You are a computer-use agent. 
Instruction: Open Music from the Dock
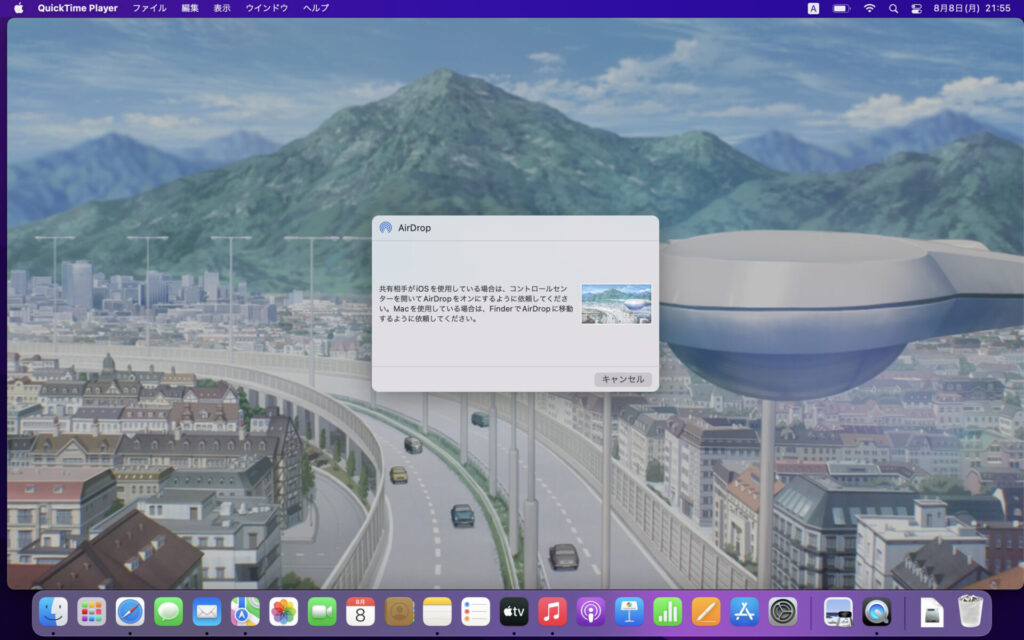[x=552, y=612]
